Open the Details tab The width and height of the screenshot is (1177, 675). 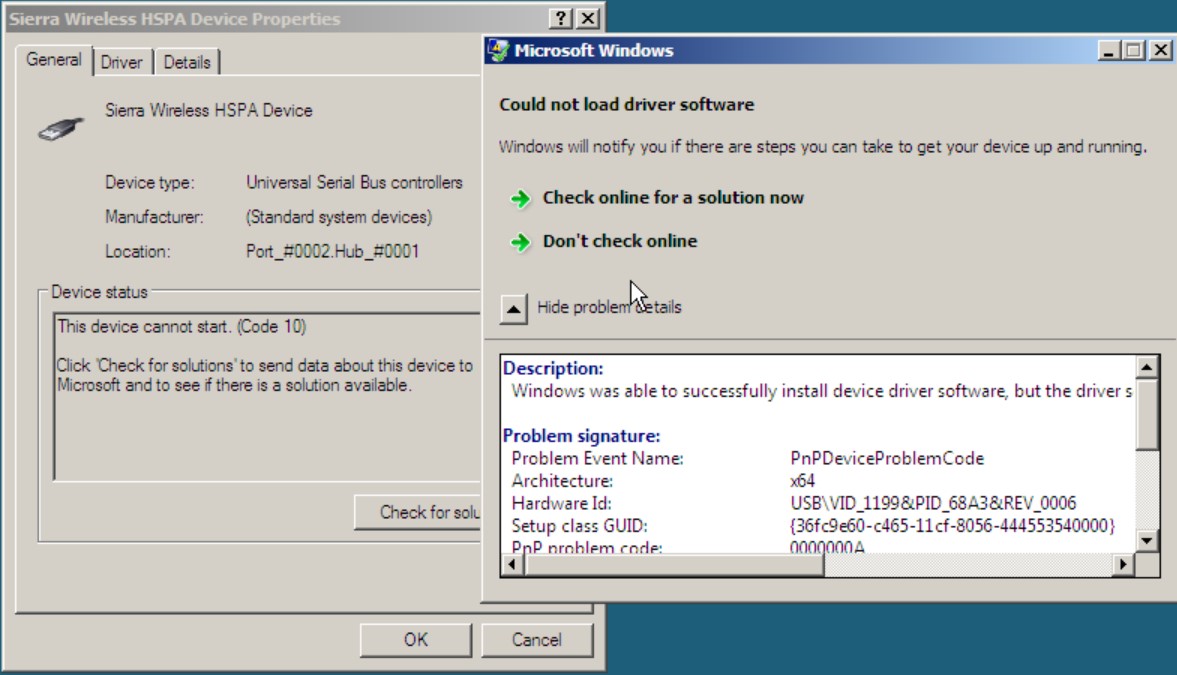pos(187,62)
